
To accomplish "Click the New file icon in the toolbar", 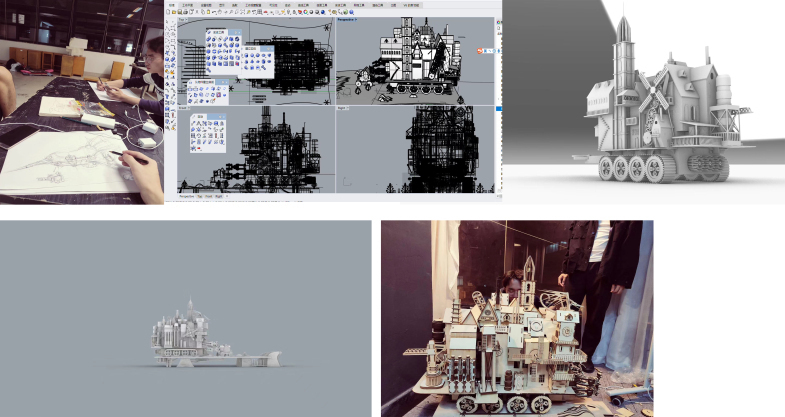I will point(170,12).
